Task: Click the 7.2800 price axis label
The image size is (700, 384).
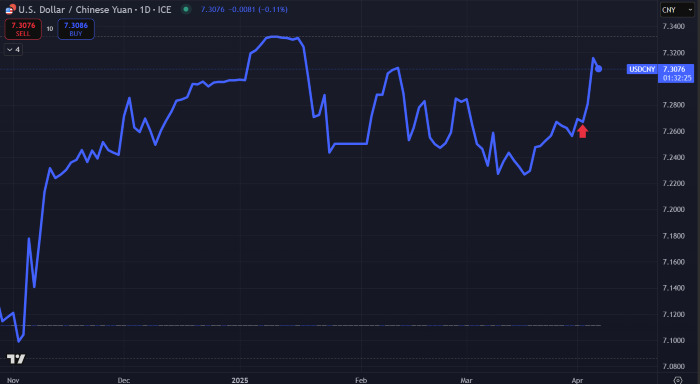Action: [674, 105]
